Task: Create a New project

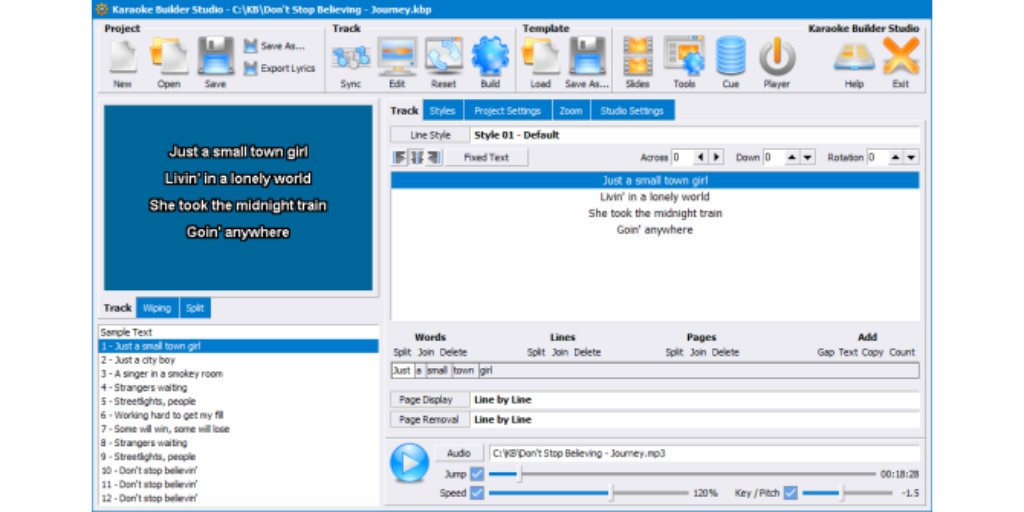Action: coord(122,64)
